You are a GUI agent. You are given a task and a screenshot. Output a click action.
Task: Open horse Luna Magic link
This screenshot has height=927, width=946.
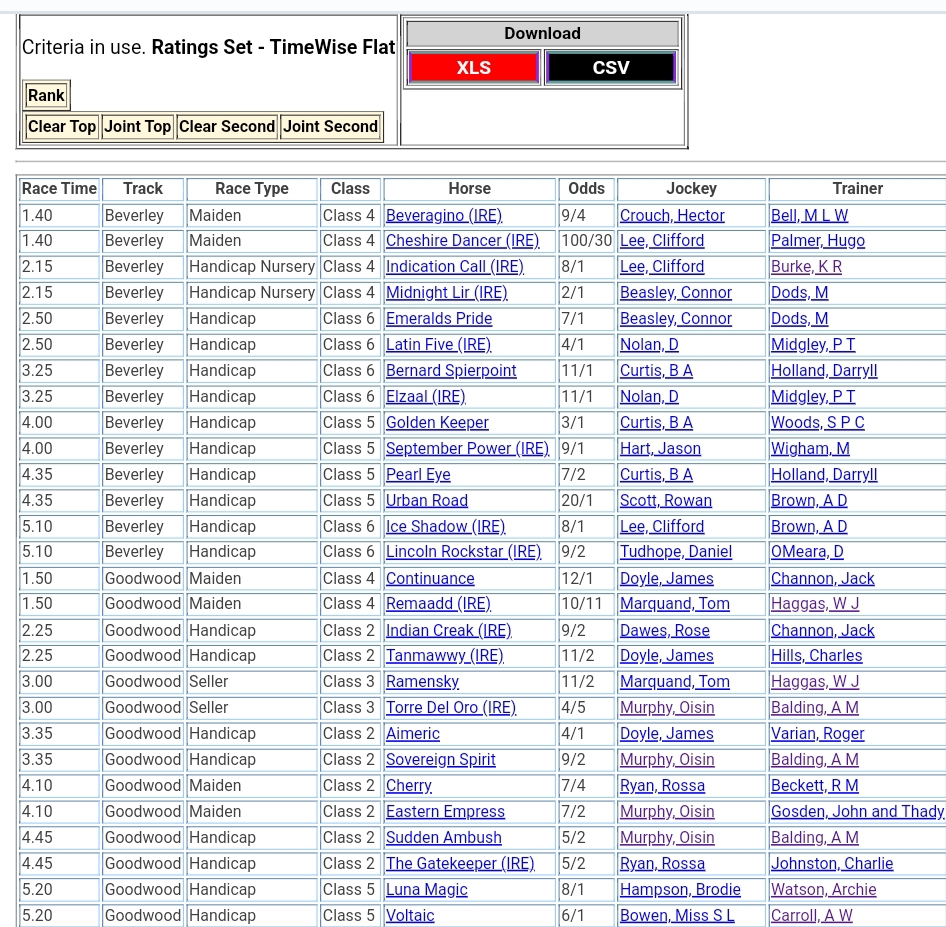(426, 890)
